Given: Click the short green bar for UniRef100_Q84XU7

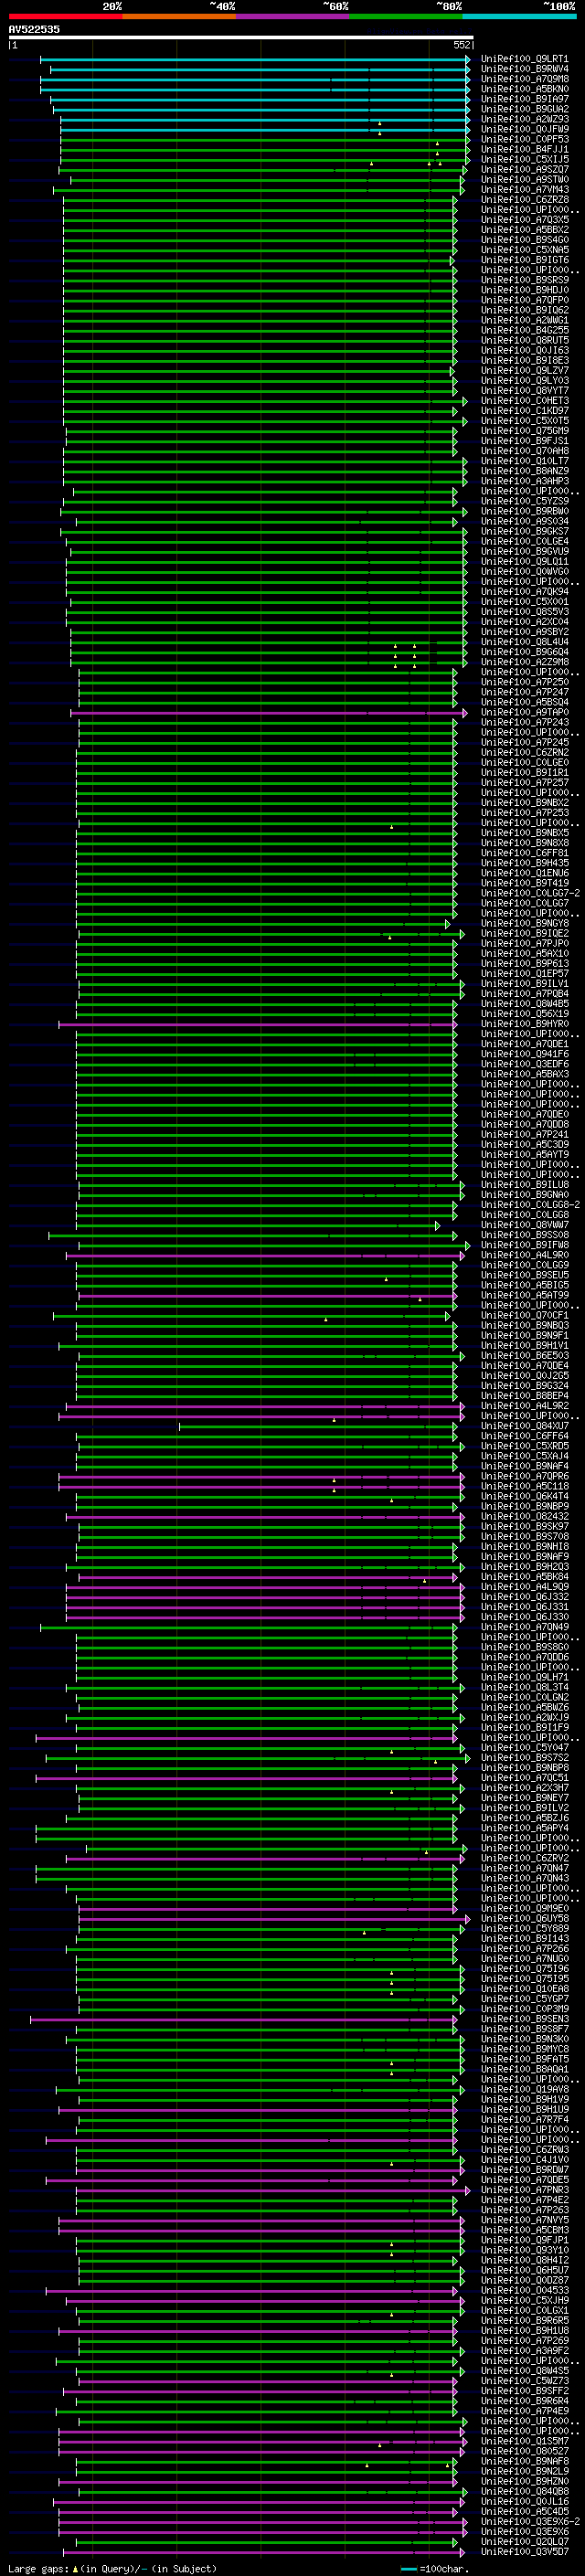Looking at the screenshot, I should (318, 1426).
